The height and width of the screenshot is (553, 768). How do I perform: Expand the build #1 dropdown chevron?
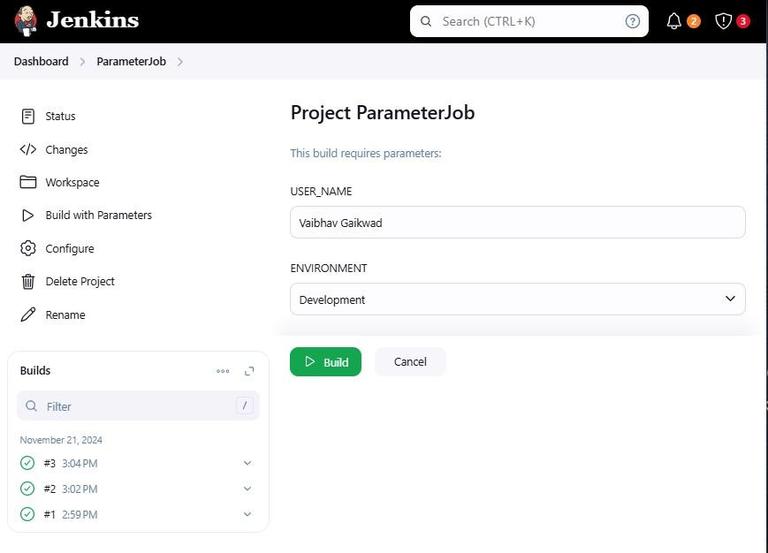[x=247, y=515]
